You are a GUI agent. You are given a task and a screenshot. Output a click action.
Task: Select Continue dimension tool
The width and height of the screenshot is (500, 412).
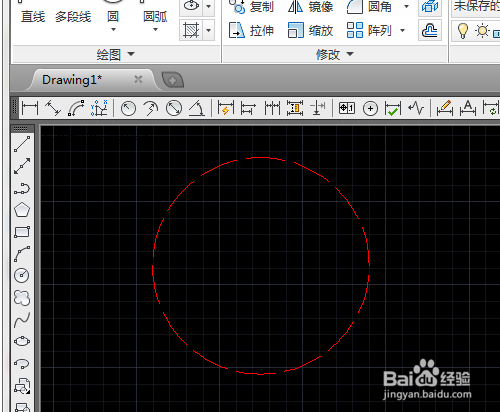point(272,108)
